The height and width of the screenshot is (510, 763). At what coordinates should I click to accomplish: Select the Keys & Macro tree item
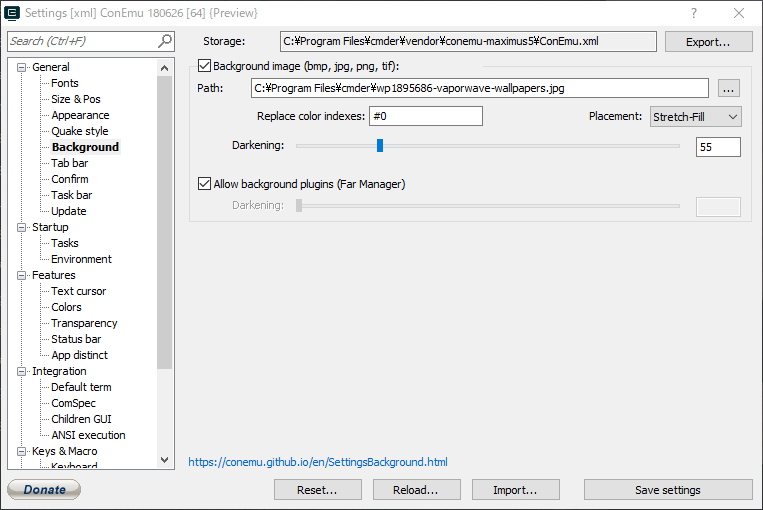[64, 451]
